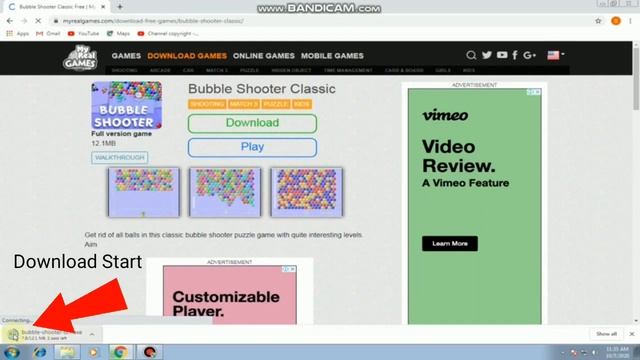Open the Gmail bookmark
This screenshot has width=640, height=360.
pos(48,33)
